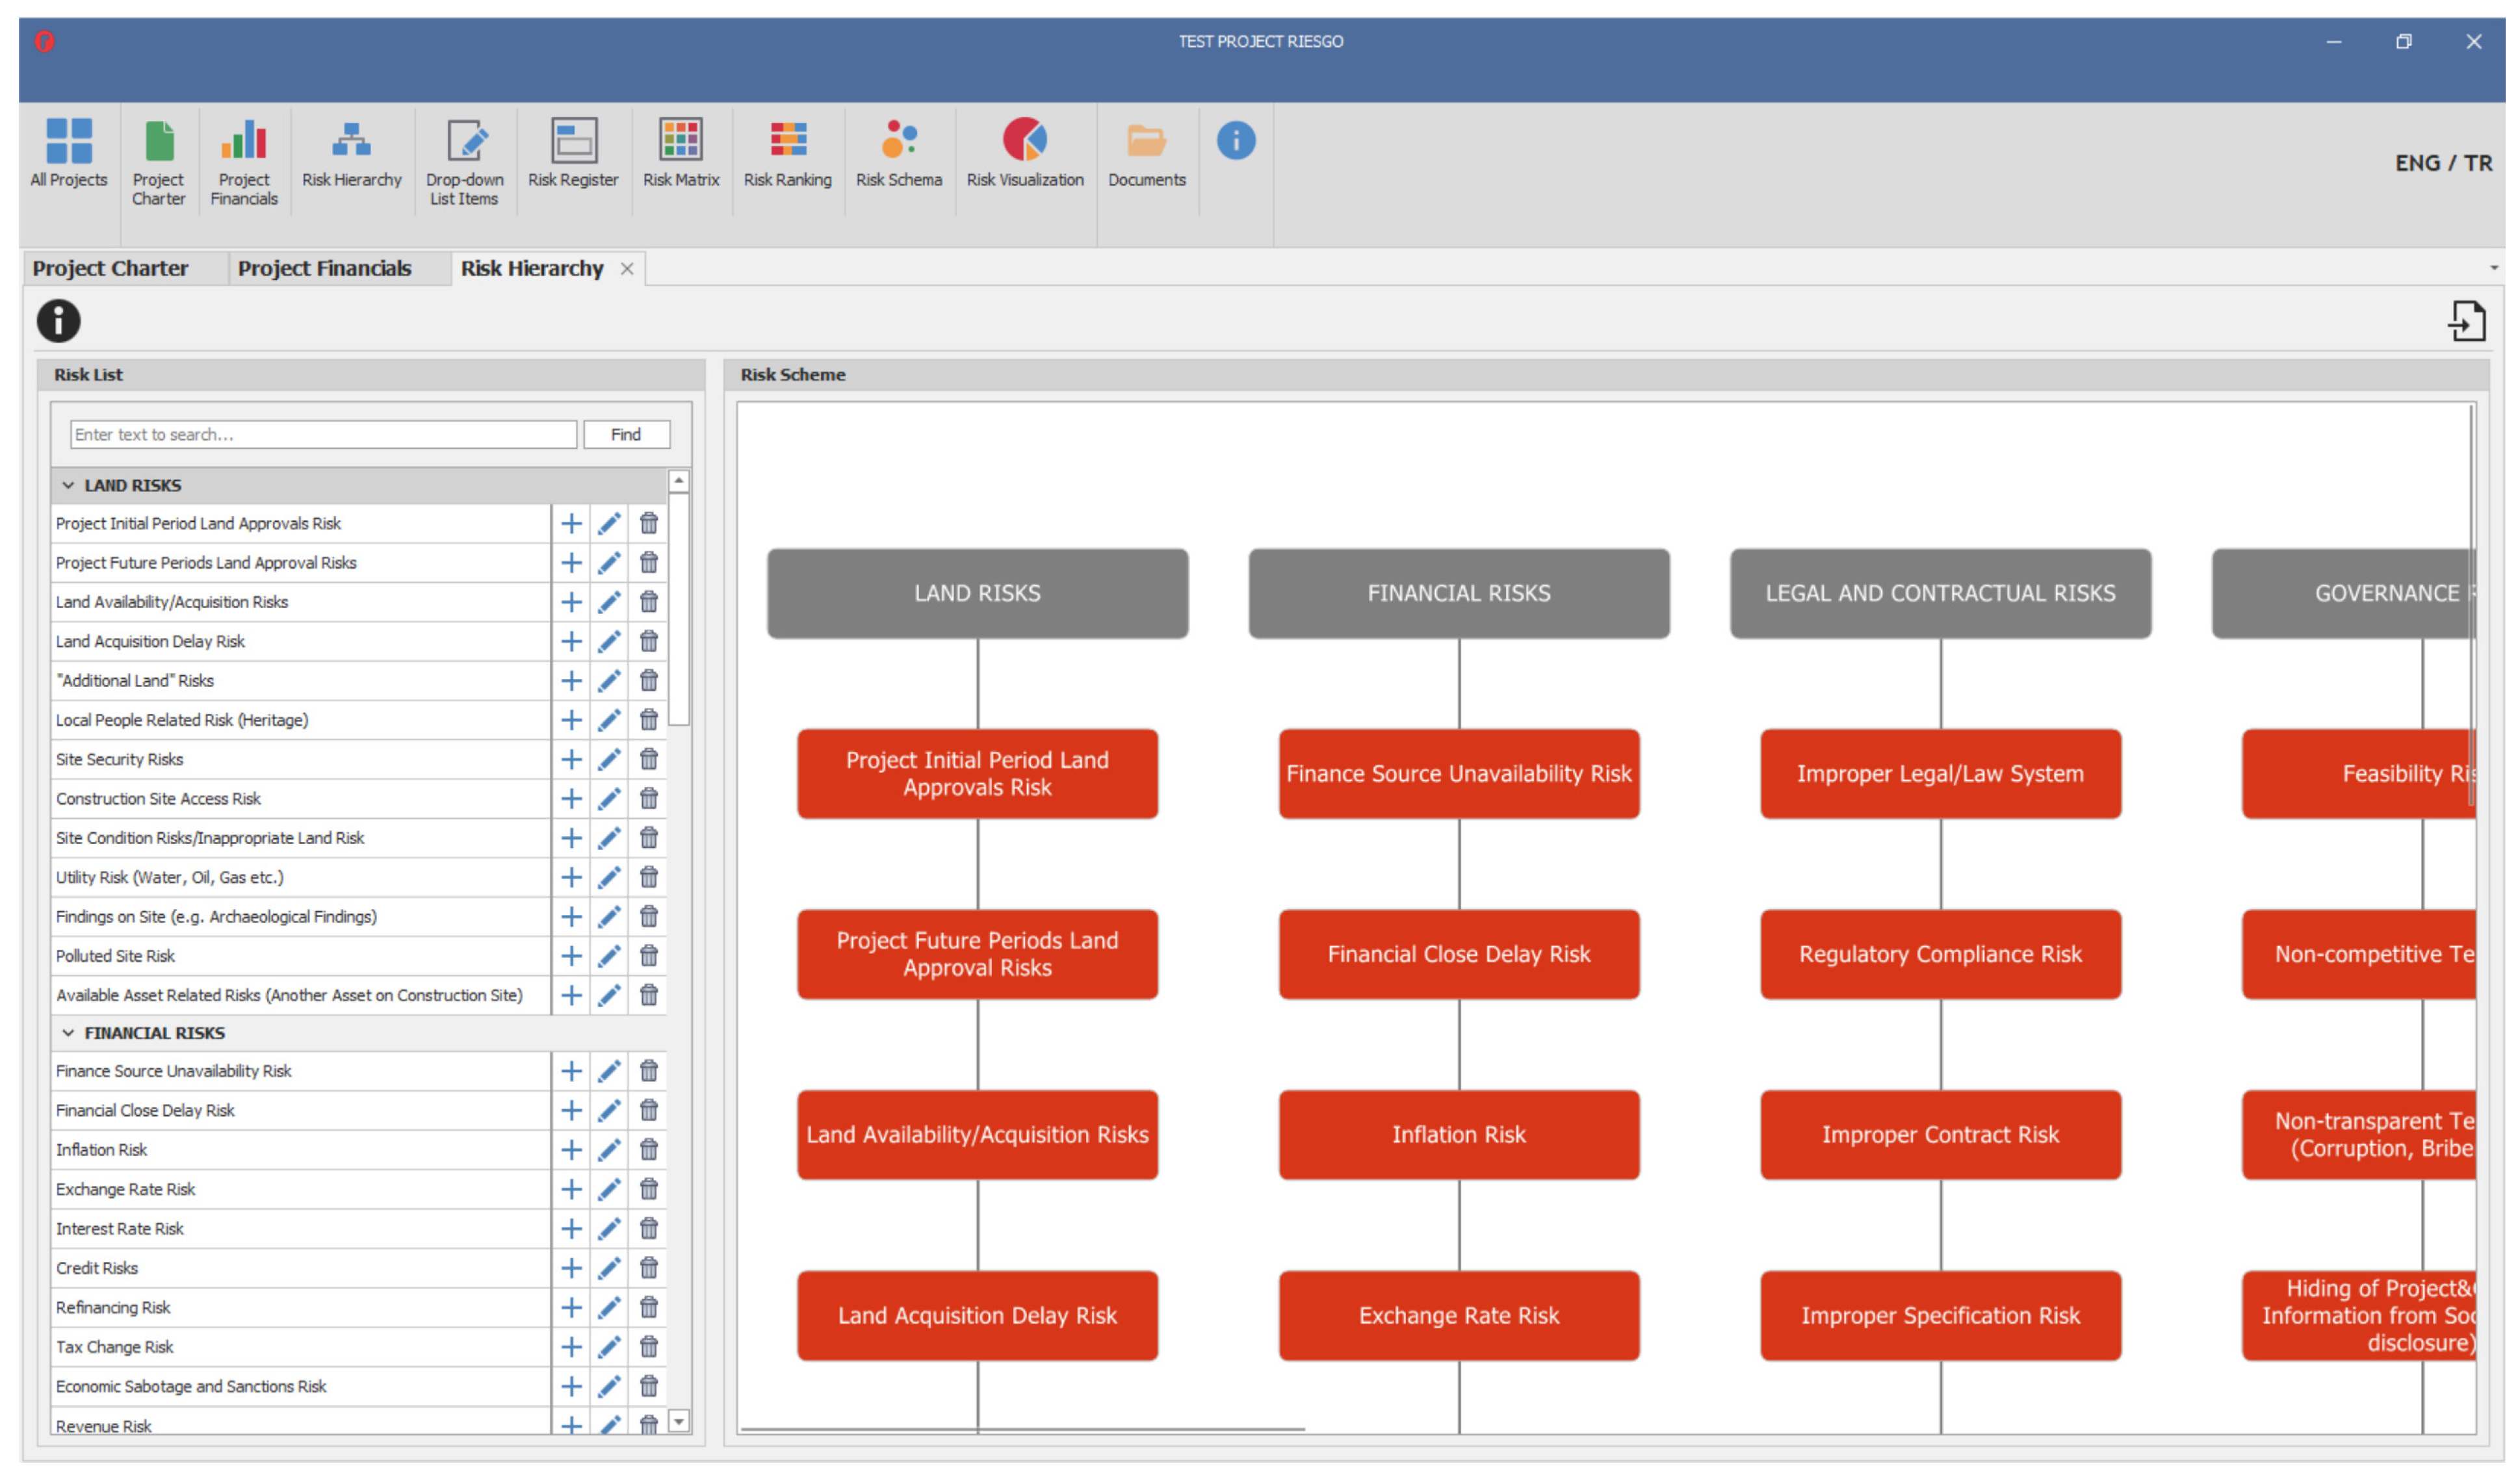The height and width of the screenshot is (1475, 2520).
Task: Switch to the Project Charter tab
Action: [110, 268]
